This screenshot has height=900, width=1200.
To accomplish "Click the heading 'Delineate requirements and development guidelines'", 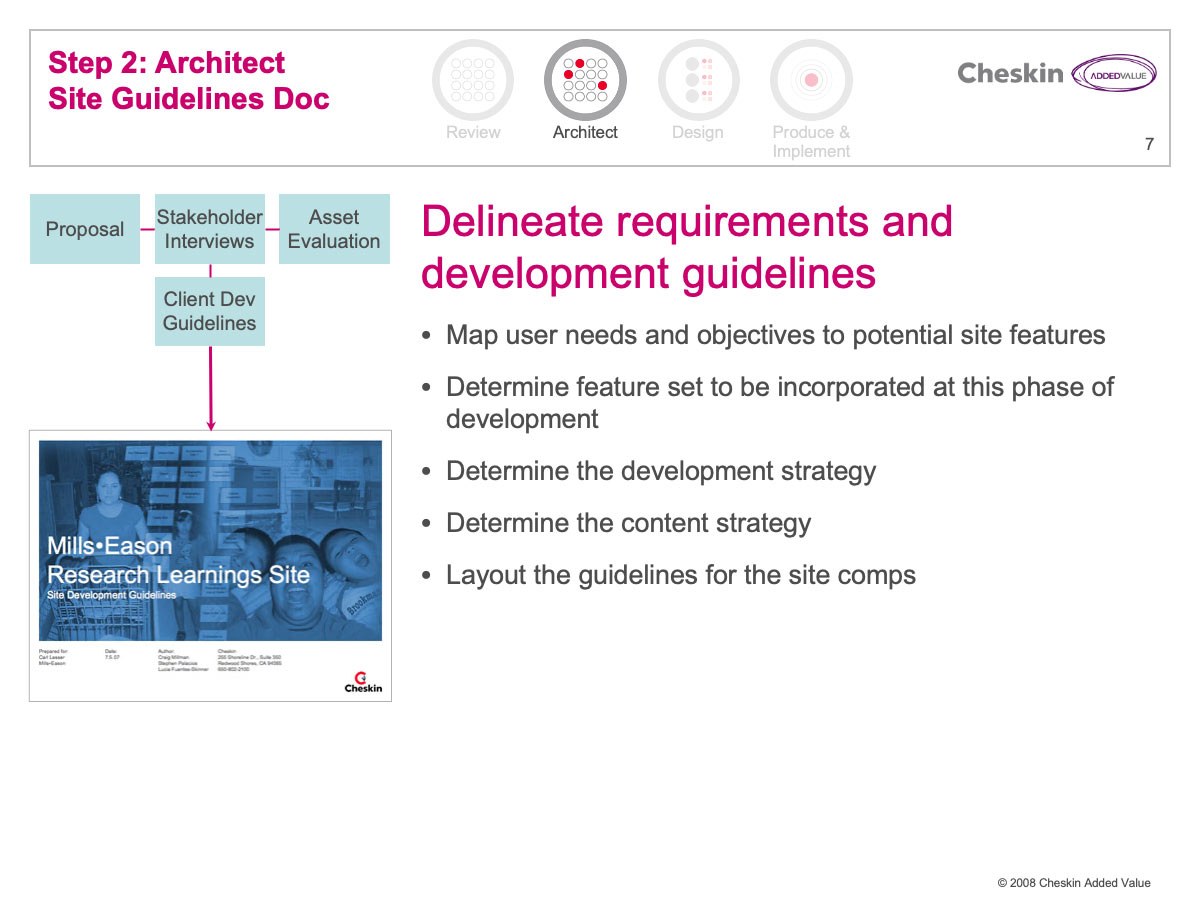I will pyautogui.click(x=687, y=247).
